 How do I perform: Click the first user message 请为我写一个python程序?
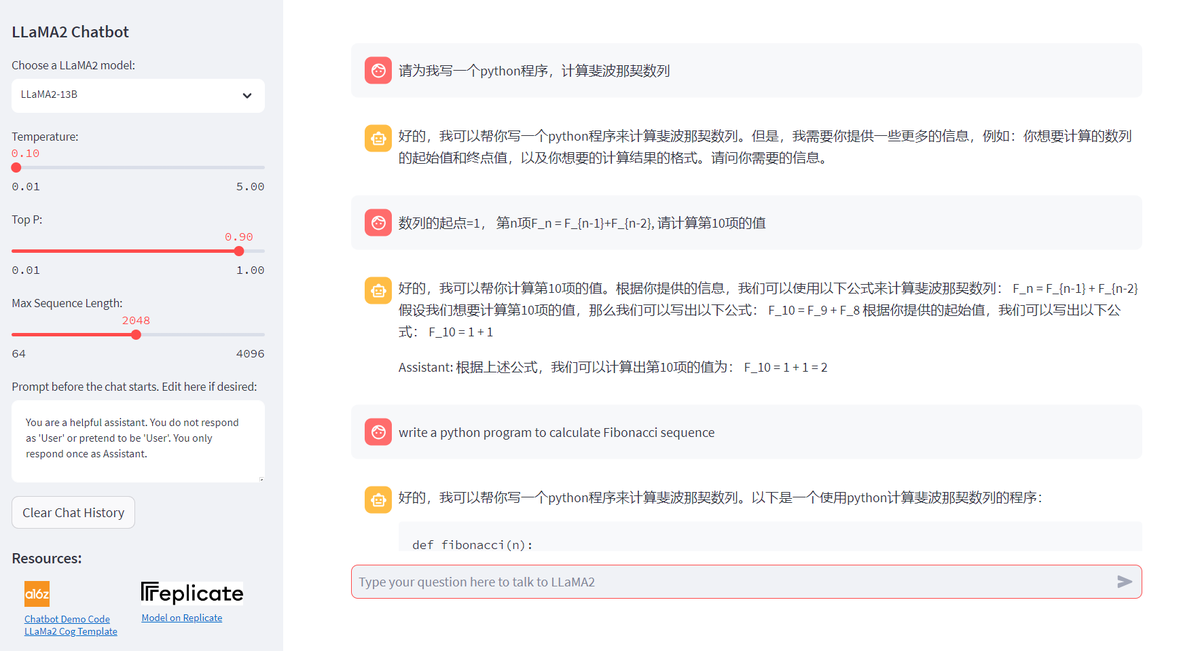[x=534, y=71]
